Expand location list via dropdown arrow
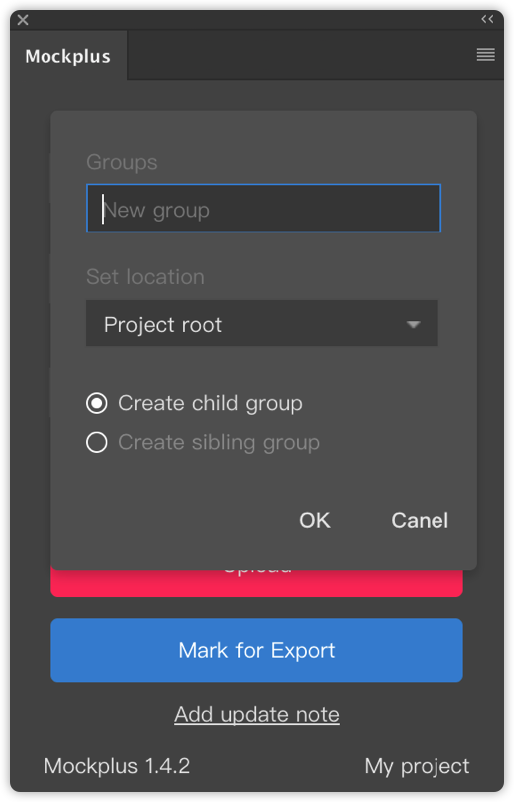The width and height of the screenshot is (514, 802). coord(413,324)
